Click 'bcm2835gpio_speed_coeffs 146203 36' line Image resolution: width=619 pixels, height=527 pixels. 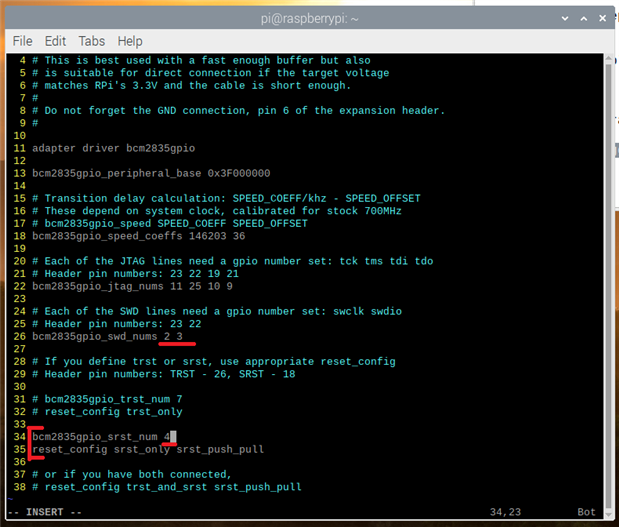(x=139, y=236)
